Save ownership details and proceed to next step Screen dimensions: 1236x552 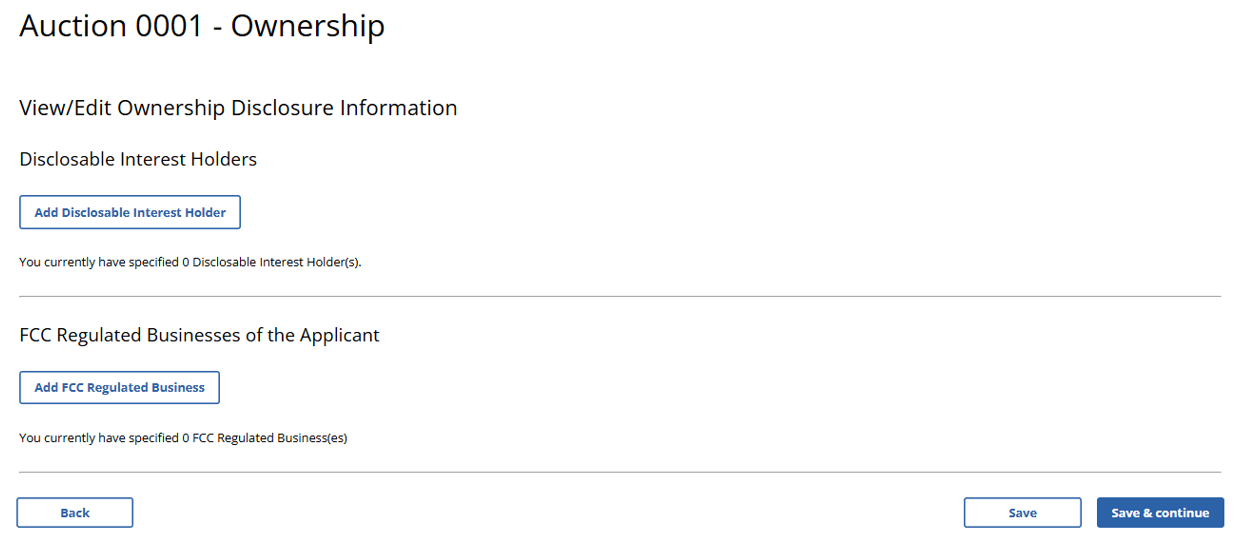(1160, 512)
